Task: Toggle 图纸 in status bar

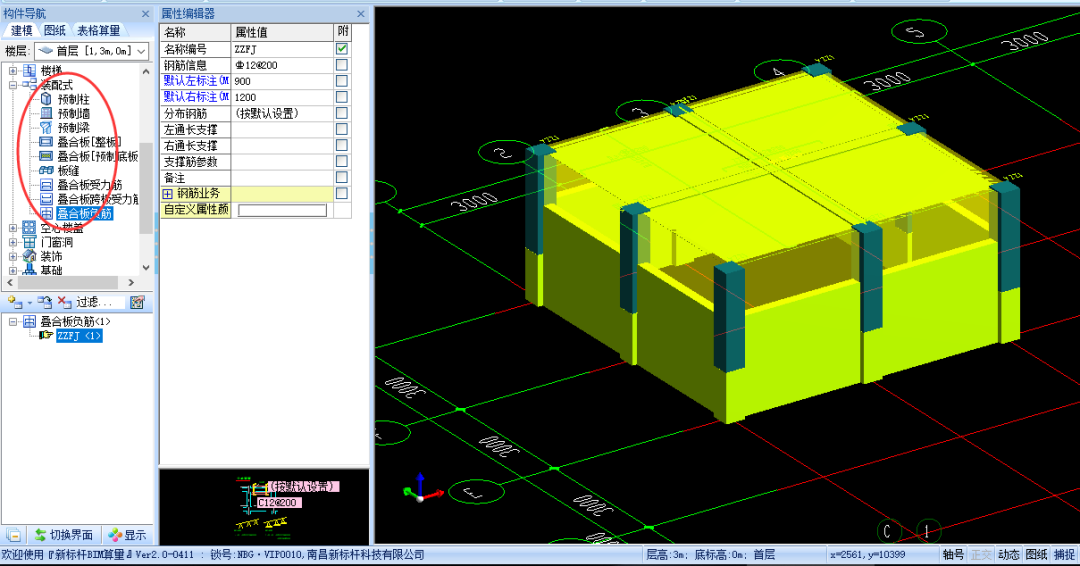Action: pyautogui.click(x=1037, y=554)
